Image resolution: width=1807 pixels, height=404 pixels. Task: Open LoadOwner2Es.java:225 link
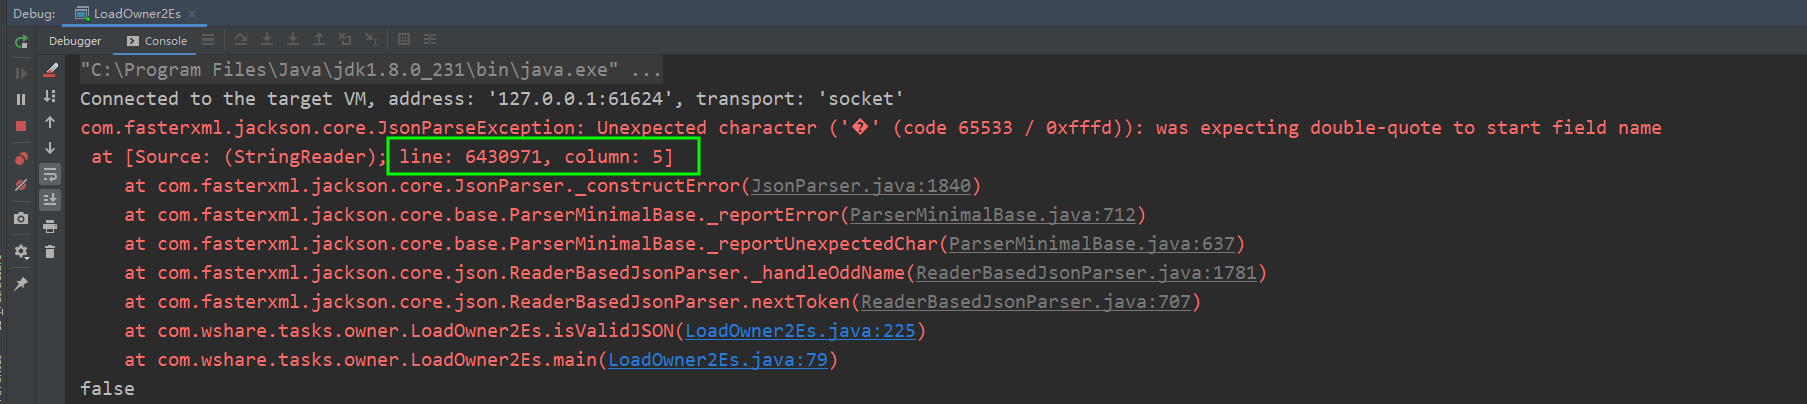click(800, 331)
